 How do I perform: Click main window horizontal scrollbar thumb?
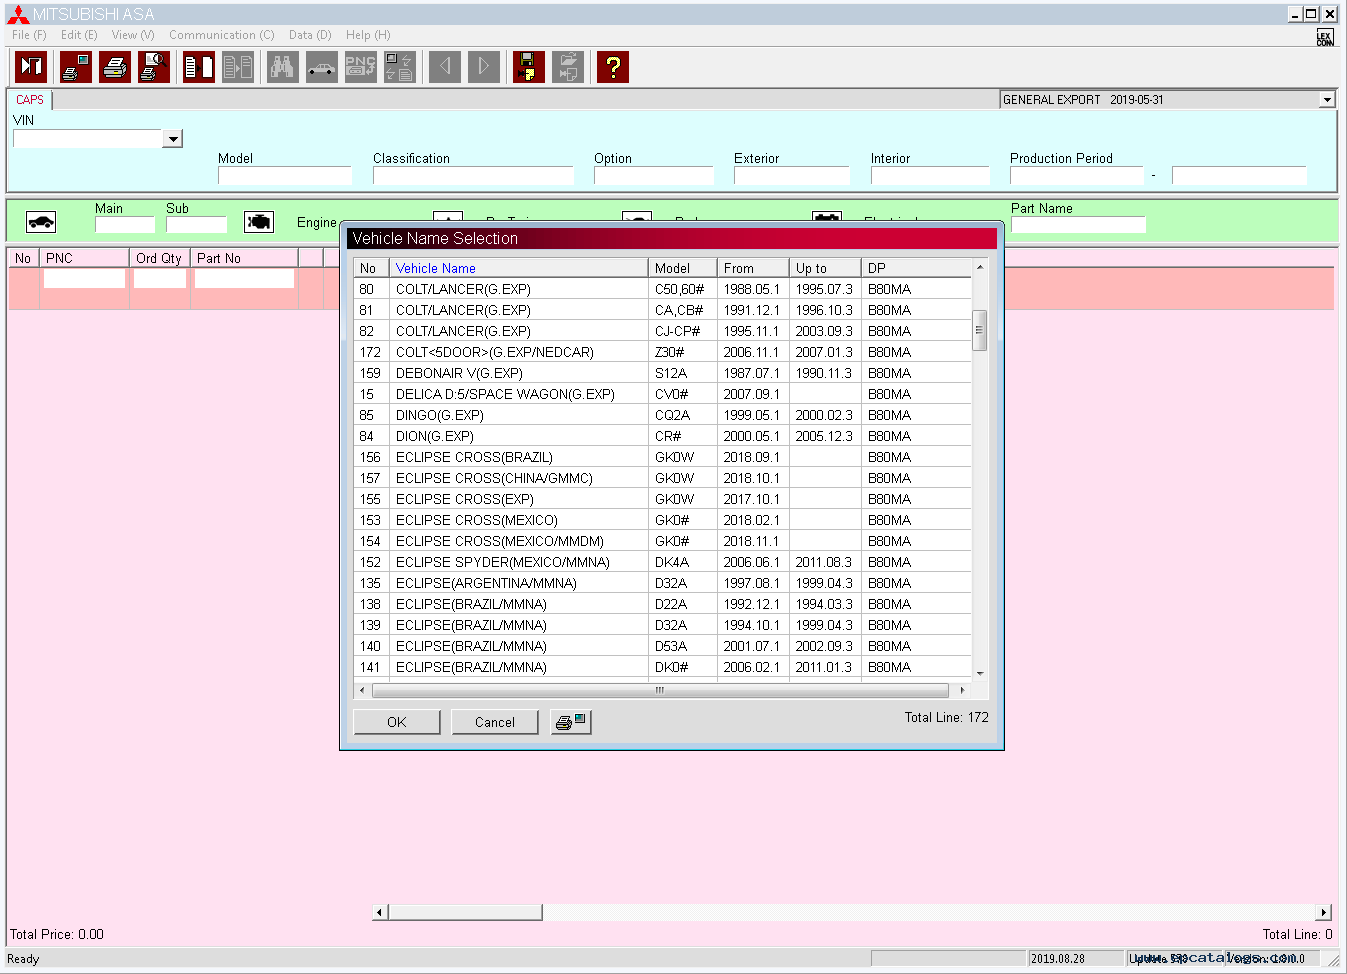tap(466, 912)
